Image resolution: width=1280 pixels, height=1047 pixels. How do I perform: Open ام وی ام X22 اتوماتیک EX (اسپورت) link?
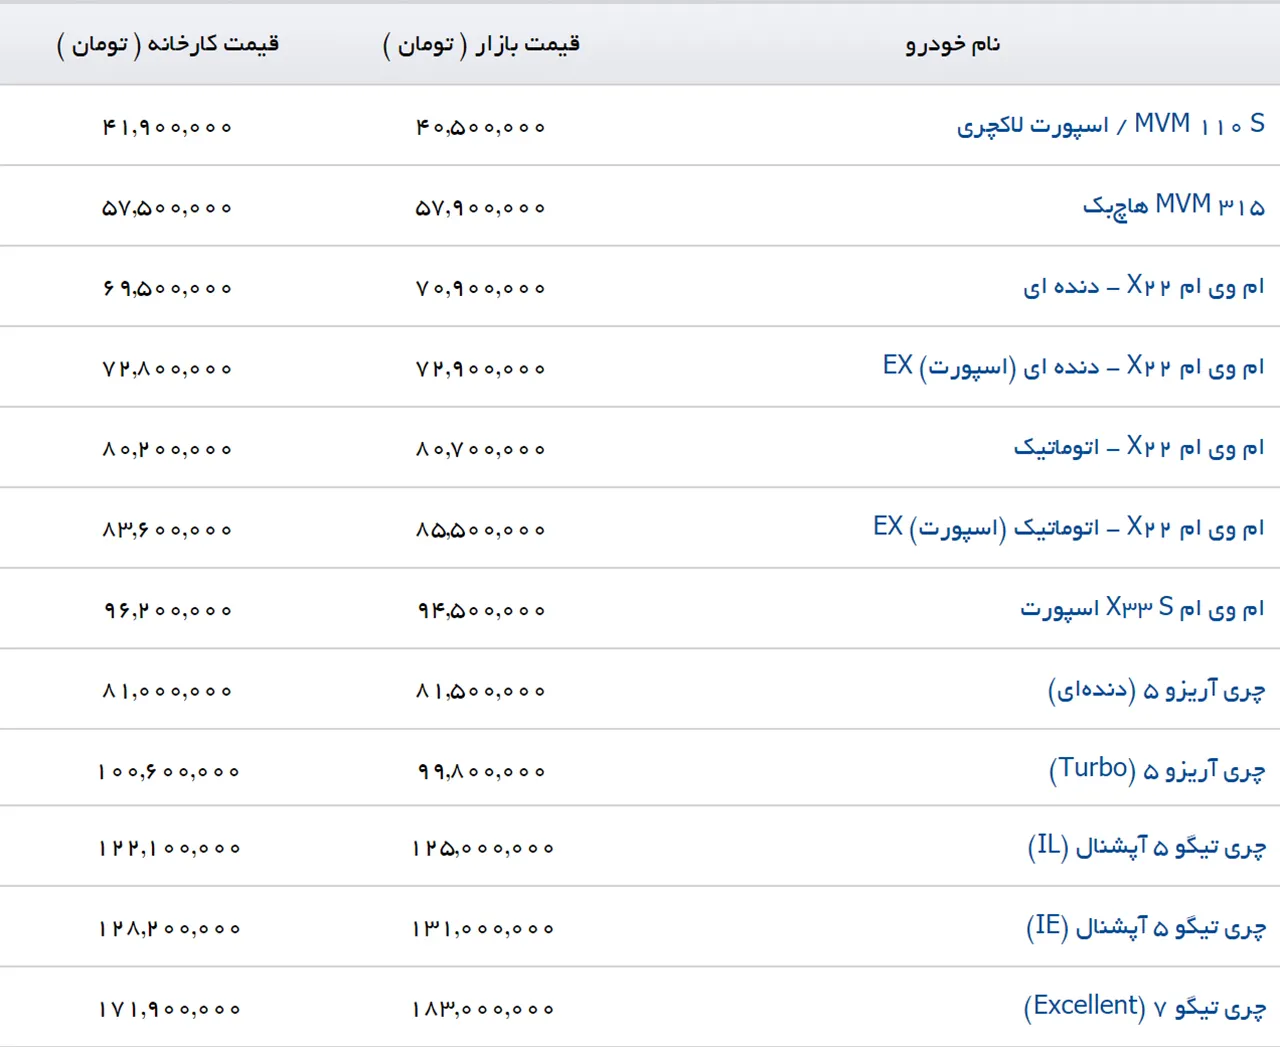[1069, 527]
